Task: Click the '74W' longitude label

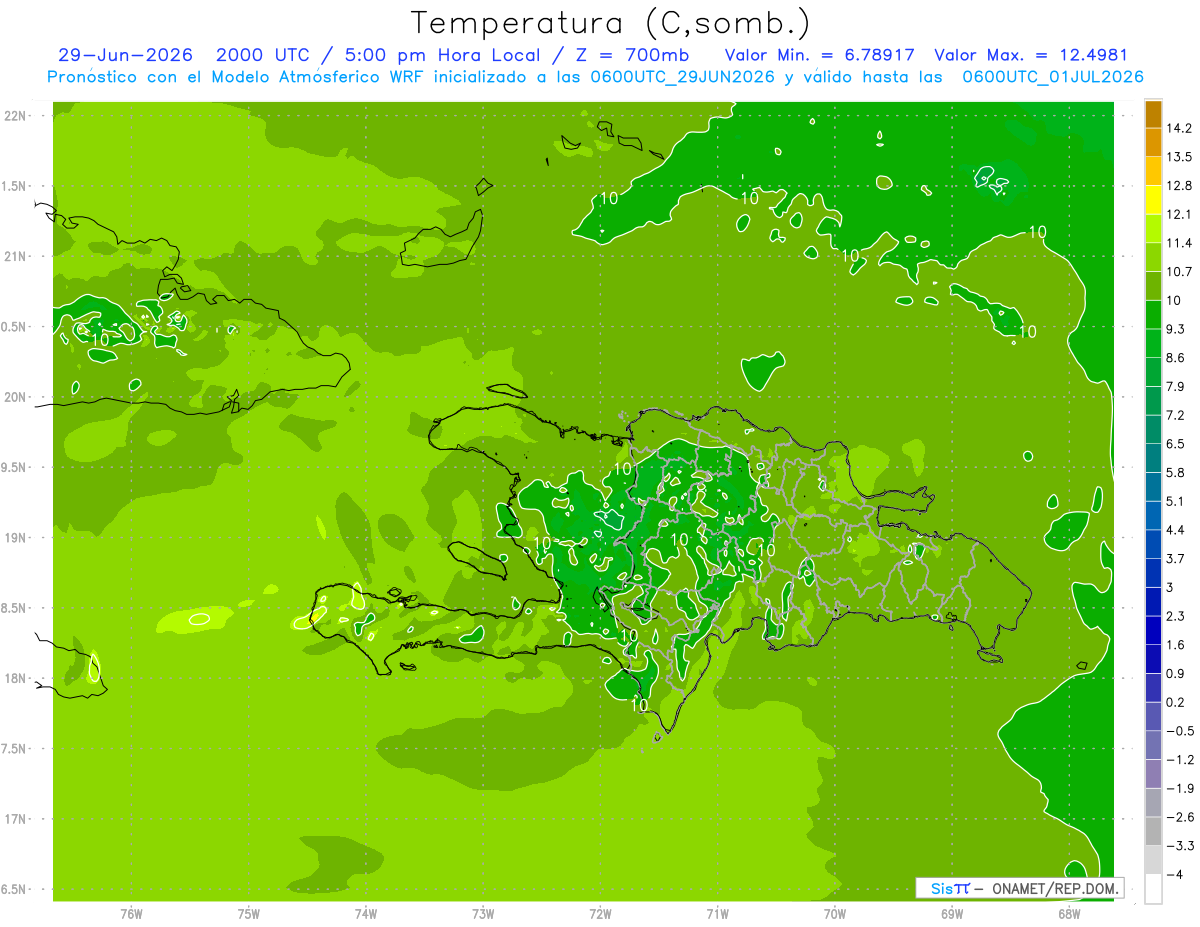Action: click(x=366, y=914)
